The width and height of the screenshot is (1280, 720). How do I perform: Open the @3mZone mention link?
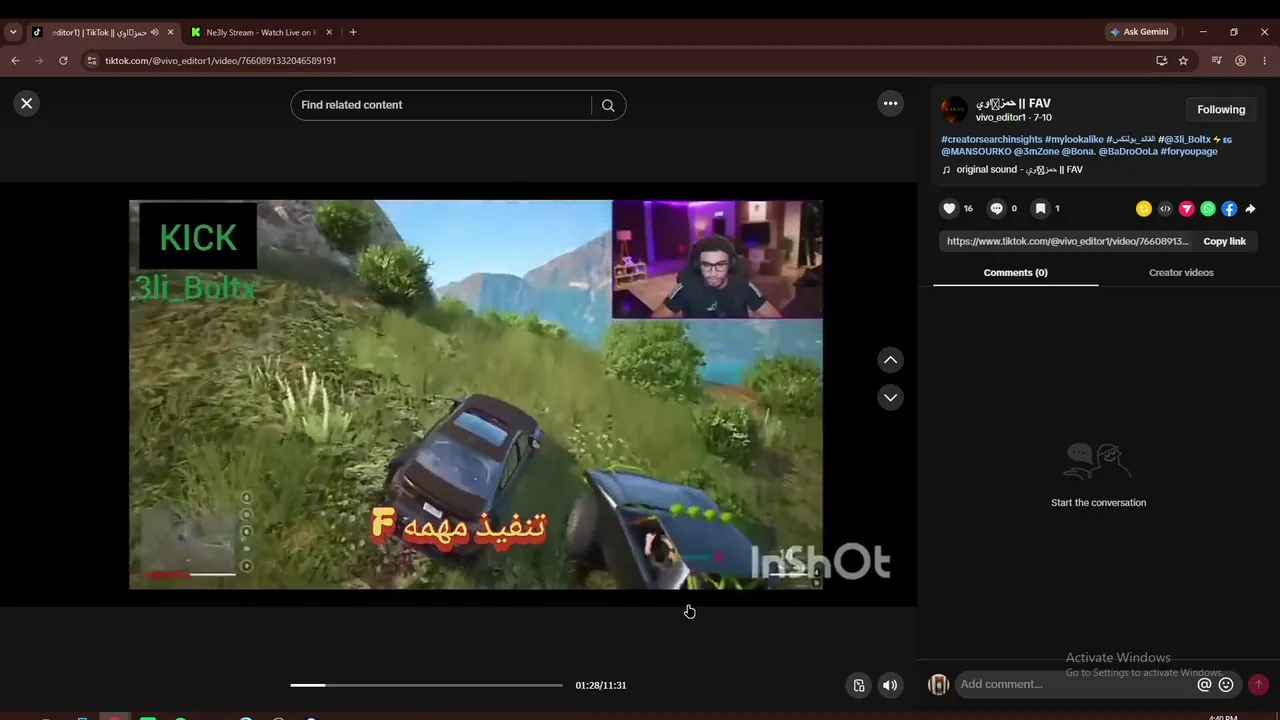click(x=1036, y=152)
